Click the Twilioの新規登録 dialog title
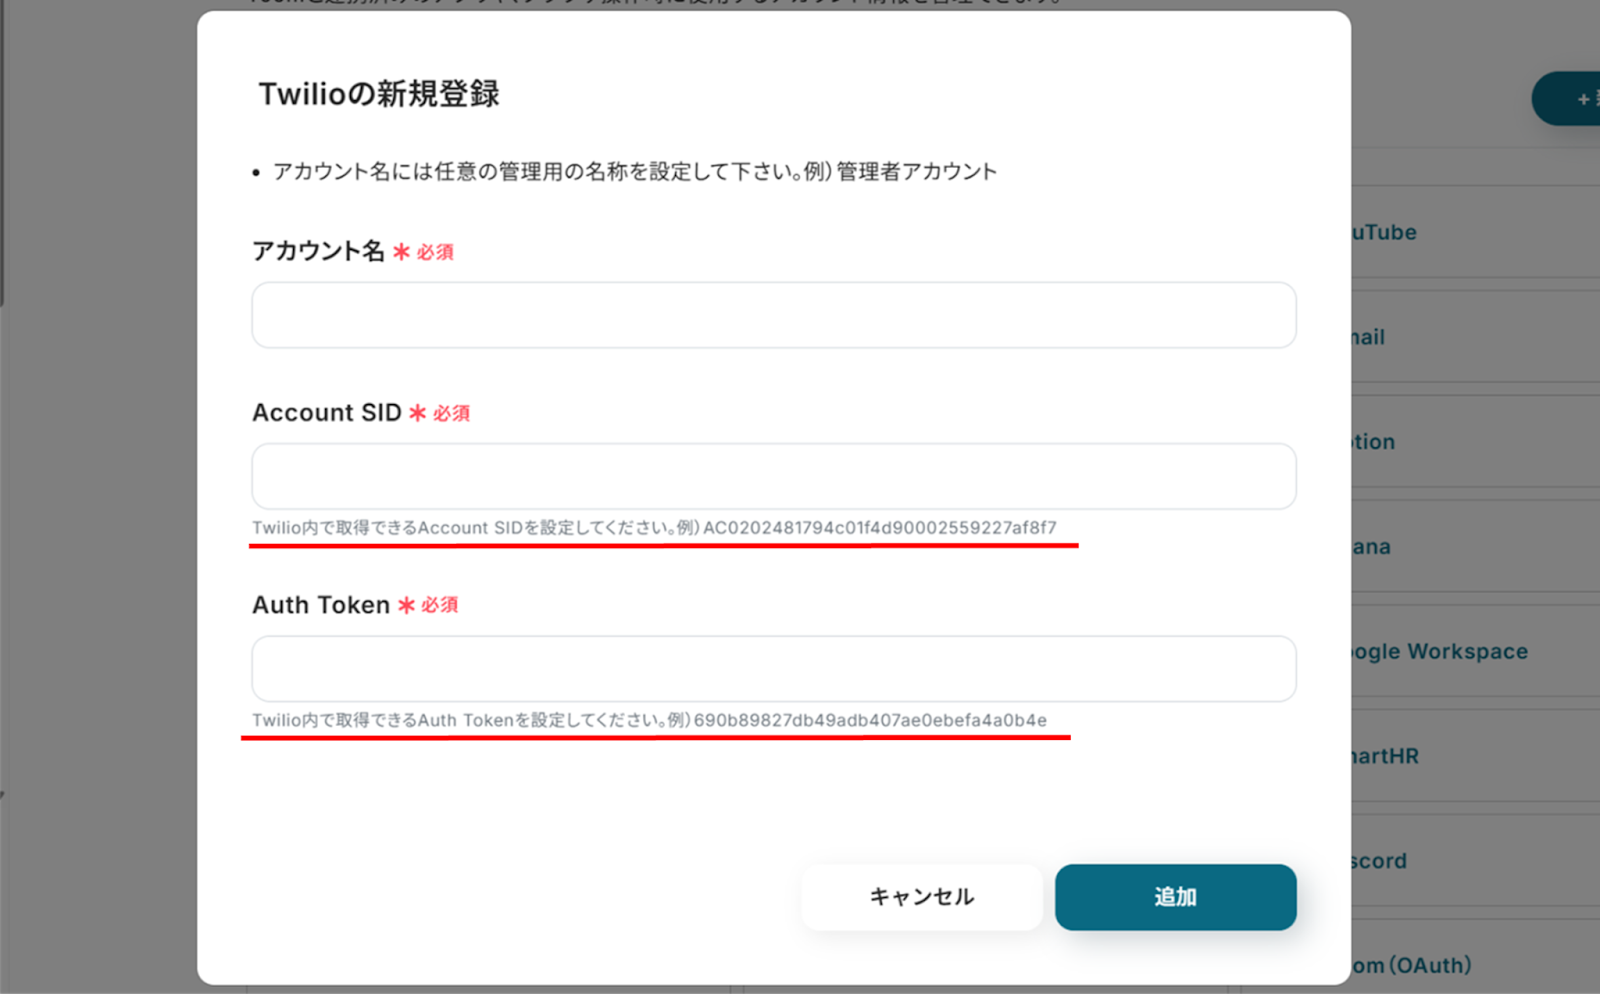This screenshot has width=1600, height=994. pos(379,94)
